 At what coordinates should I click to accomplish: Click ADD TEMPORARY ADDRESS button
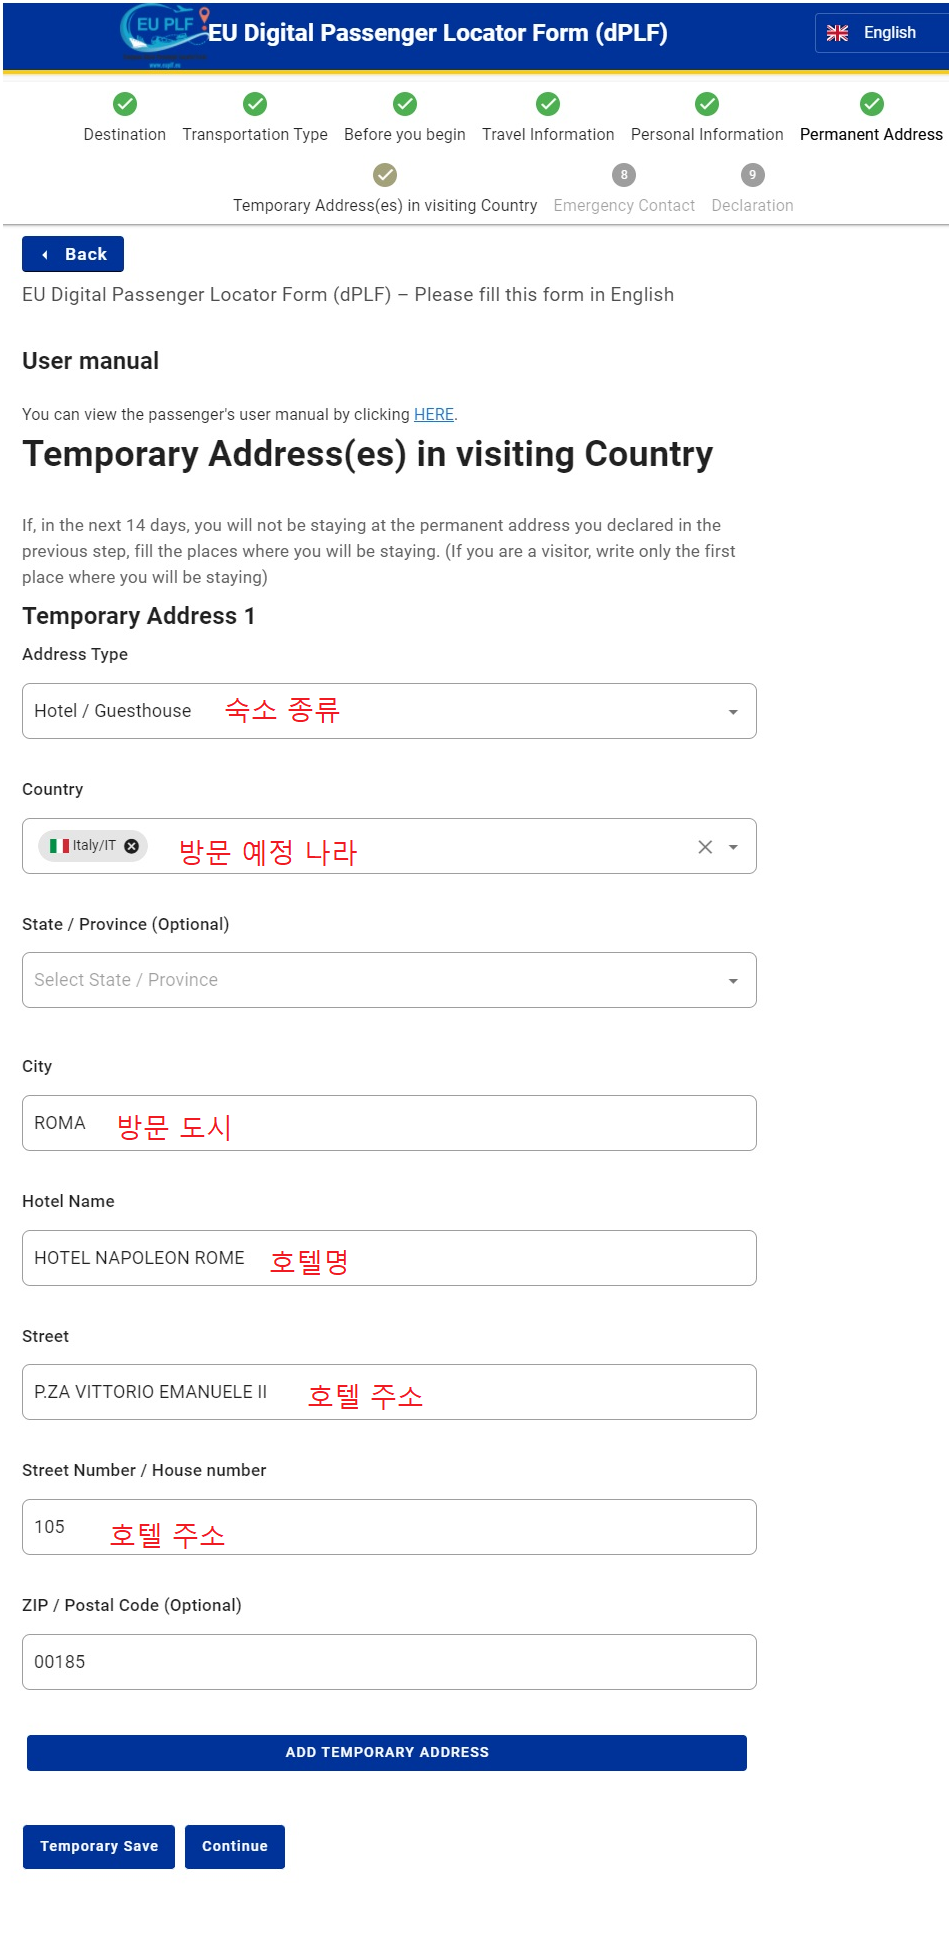click(x=387, y=1752)
